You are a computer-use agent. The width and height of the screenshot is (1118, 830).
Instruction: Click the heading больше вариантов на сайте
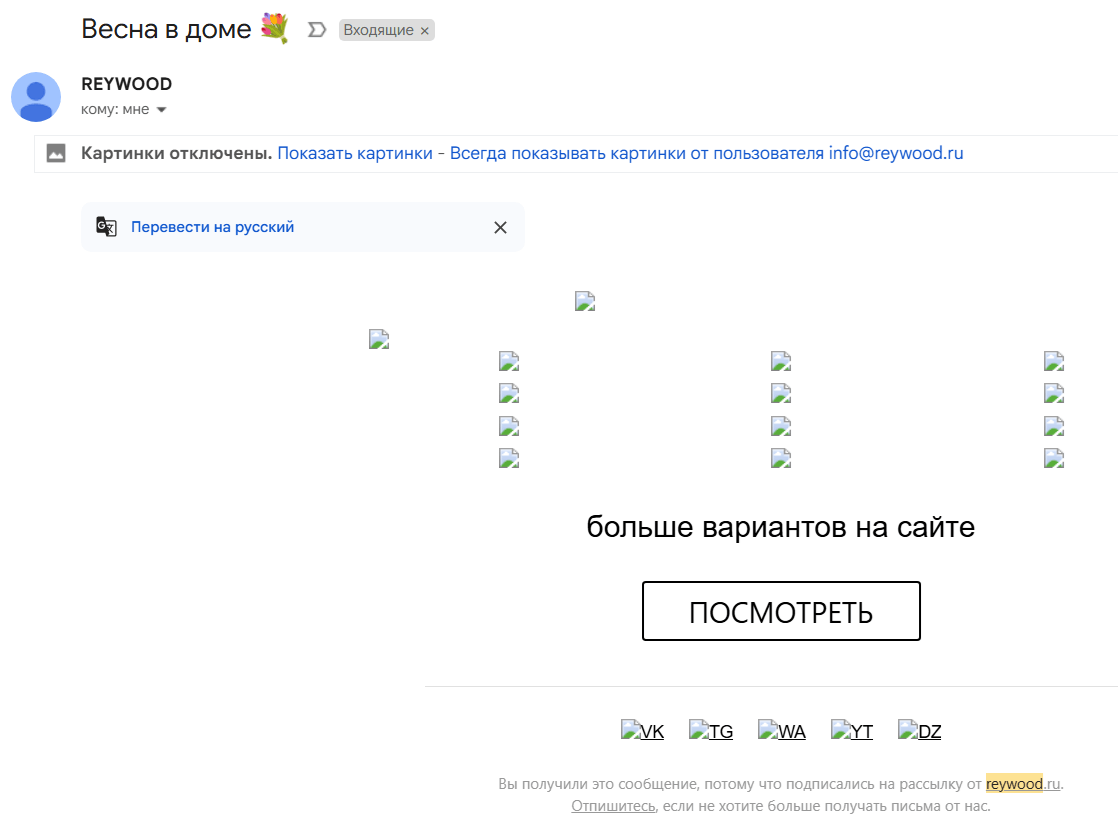[781, 527]
